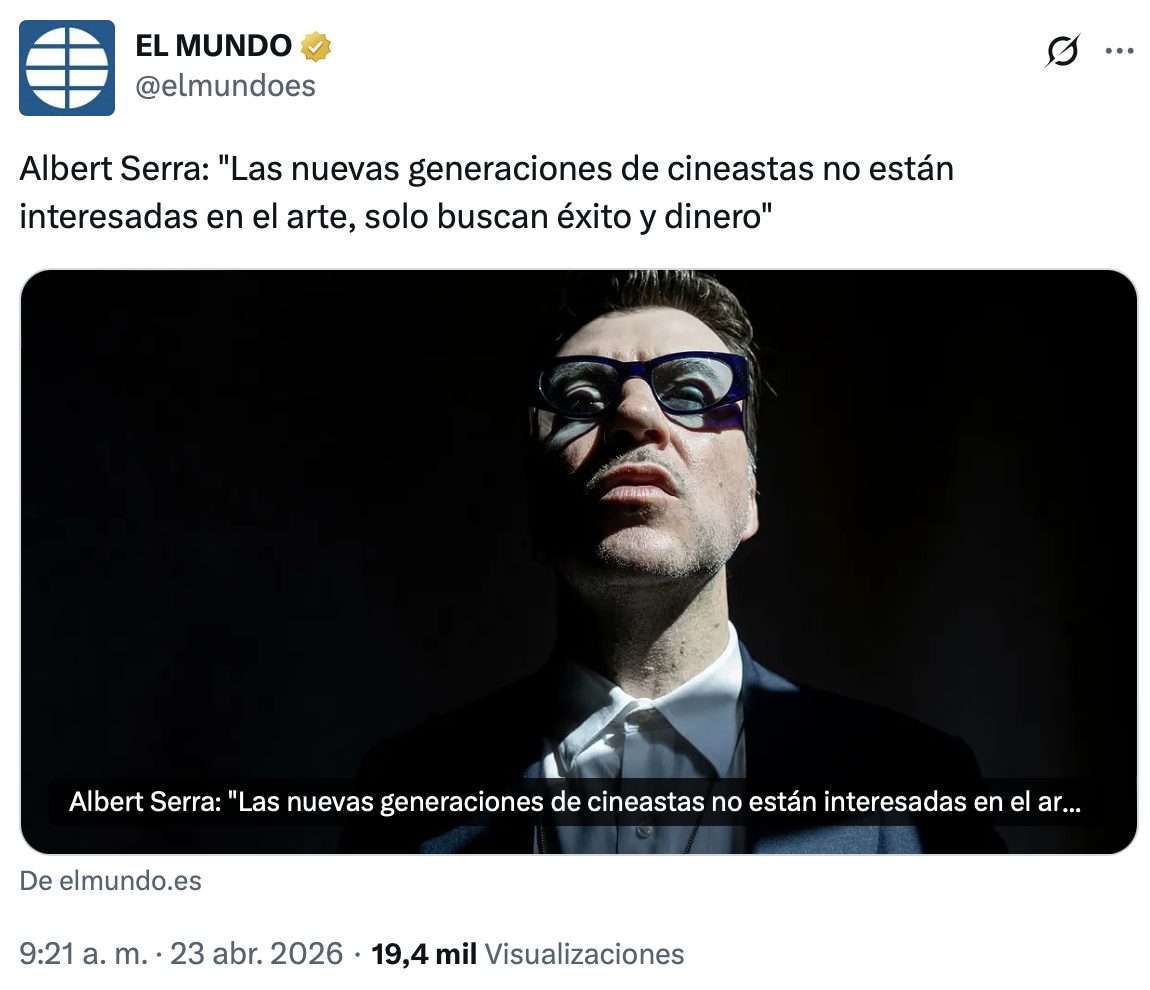Open the EL MUNDO globe profile avatar
Image resolution: width=1150 pixels, height=990 pixels.
pos(67,67)
